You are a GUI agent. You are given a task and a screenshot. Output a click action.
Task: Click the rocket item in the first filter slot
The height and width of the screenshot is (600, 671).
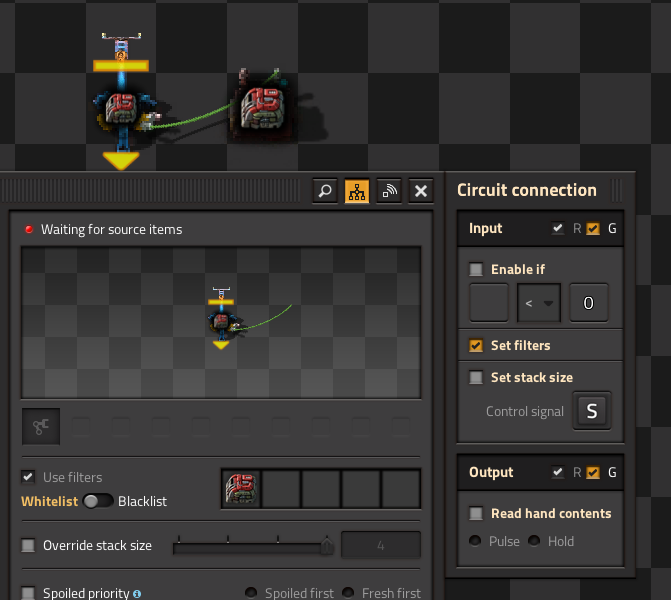pos(241,489)
